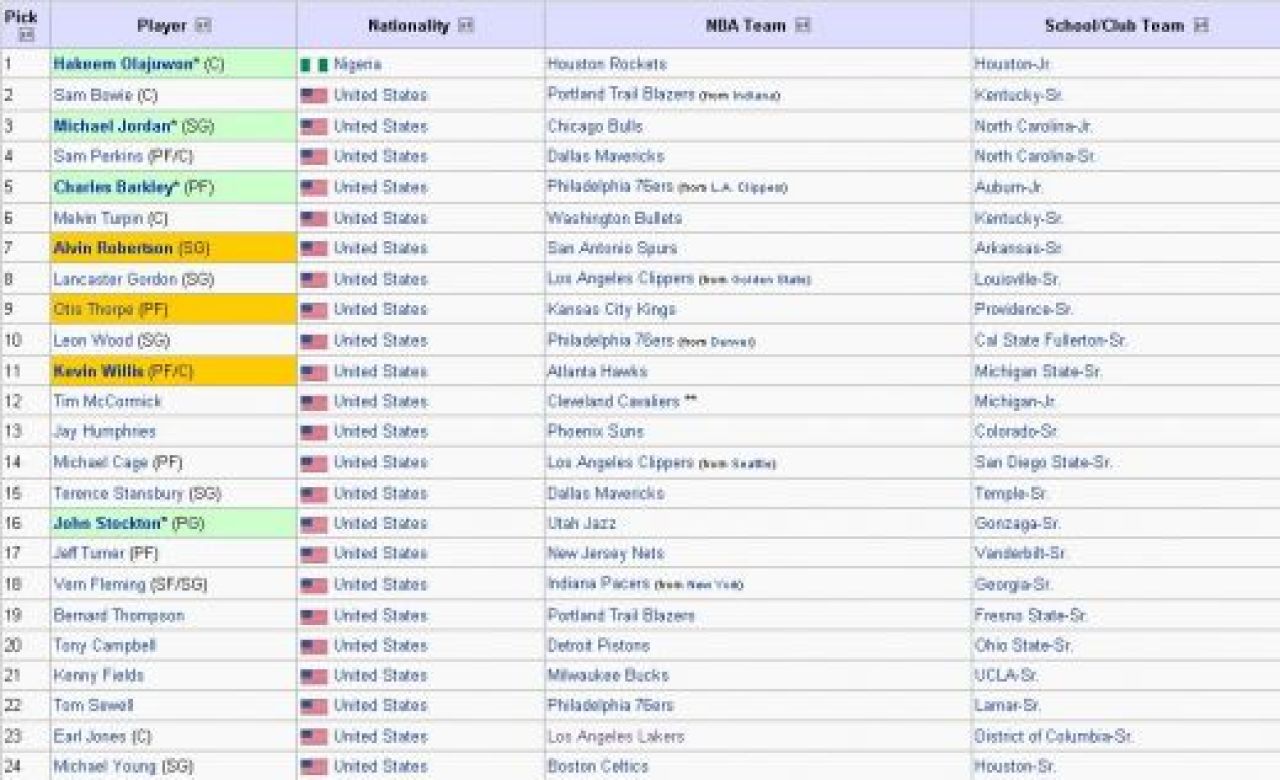The image size is (1280, 780).
Task: Click the US flag in Earl Jones's row
Action: tap(314, 737)
